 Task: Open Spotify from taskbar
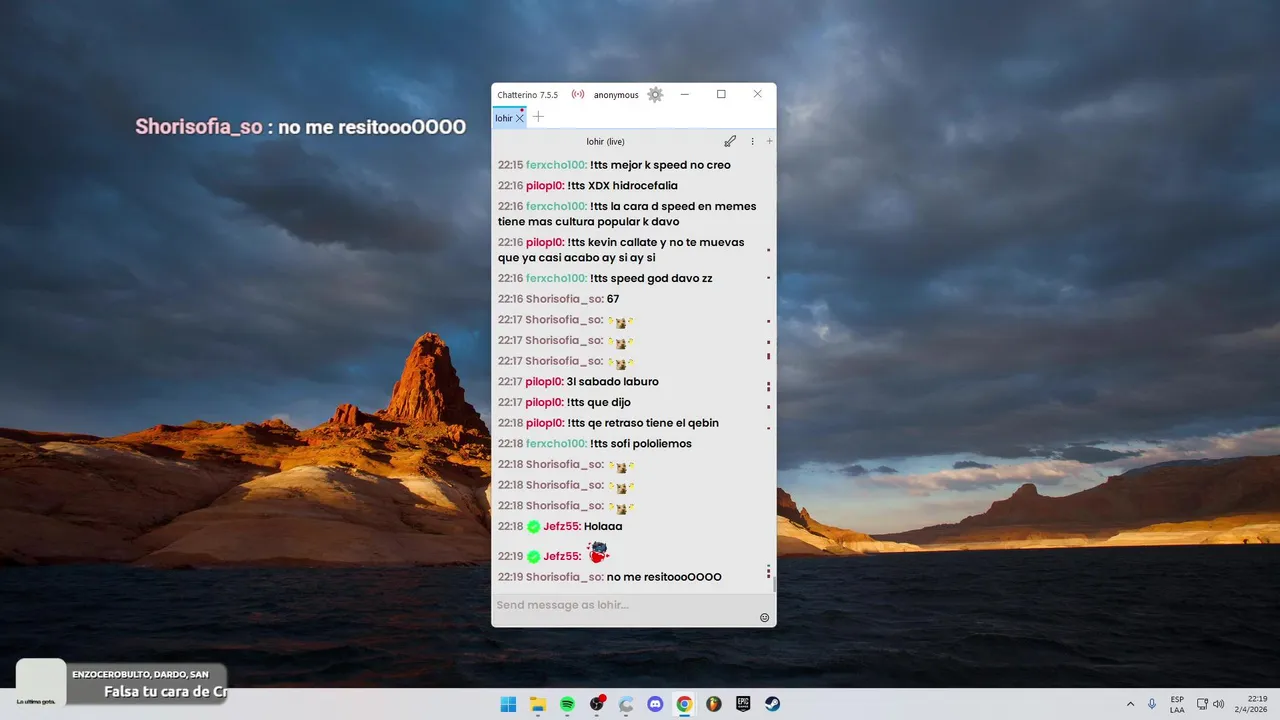coord(567,704)
